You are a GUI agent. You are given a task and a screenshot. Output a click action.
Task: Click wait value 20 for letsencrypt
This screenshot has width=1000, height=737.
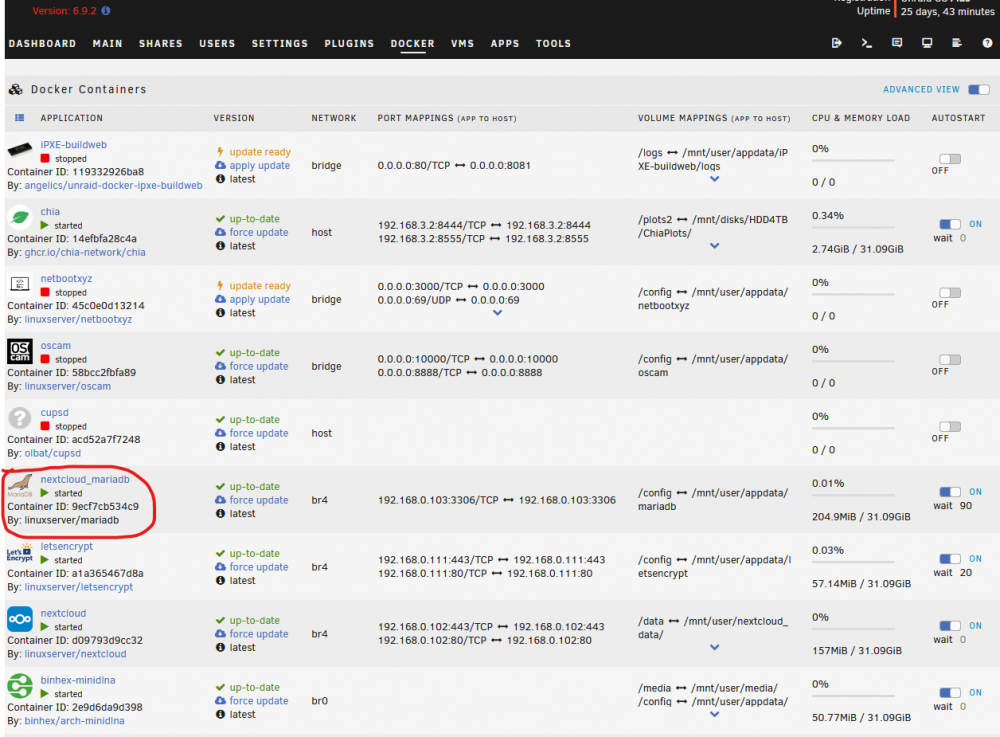[966, 573]
